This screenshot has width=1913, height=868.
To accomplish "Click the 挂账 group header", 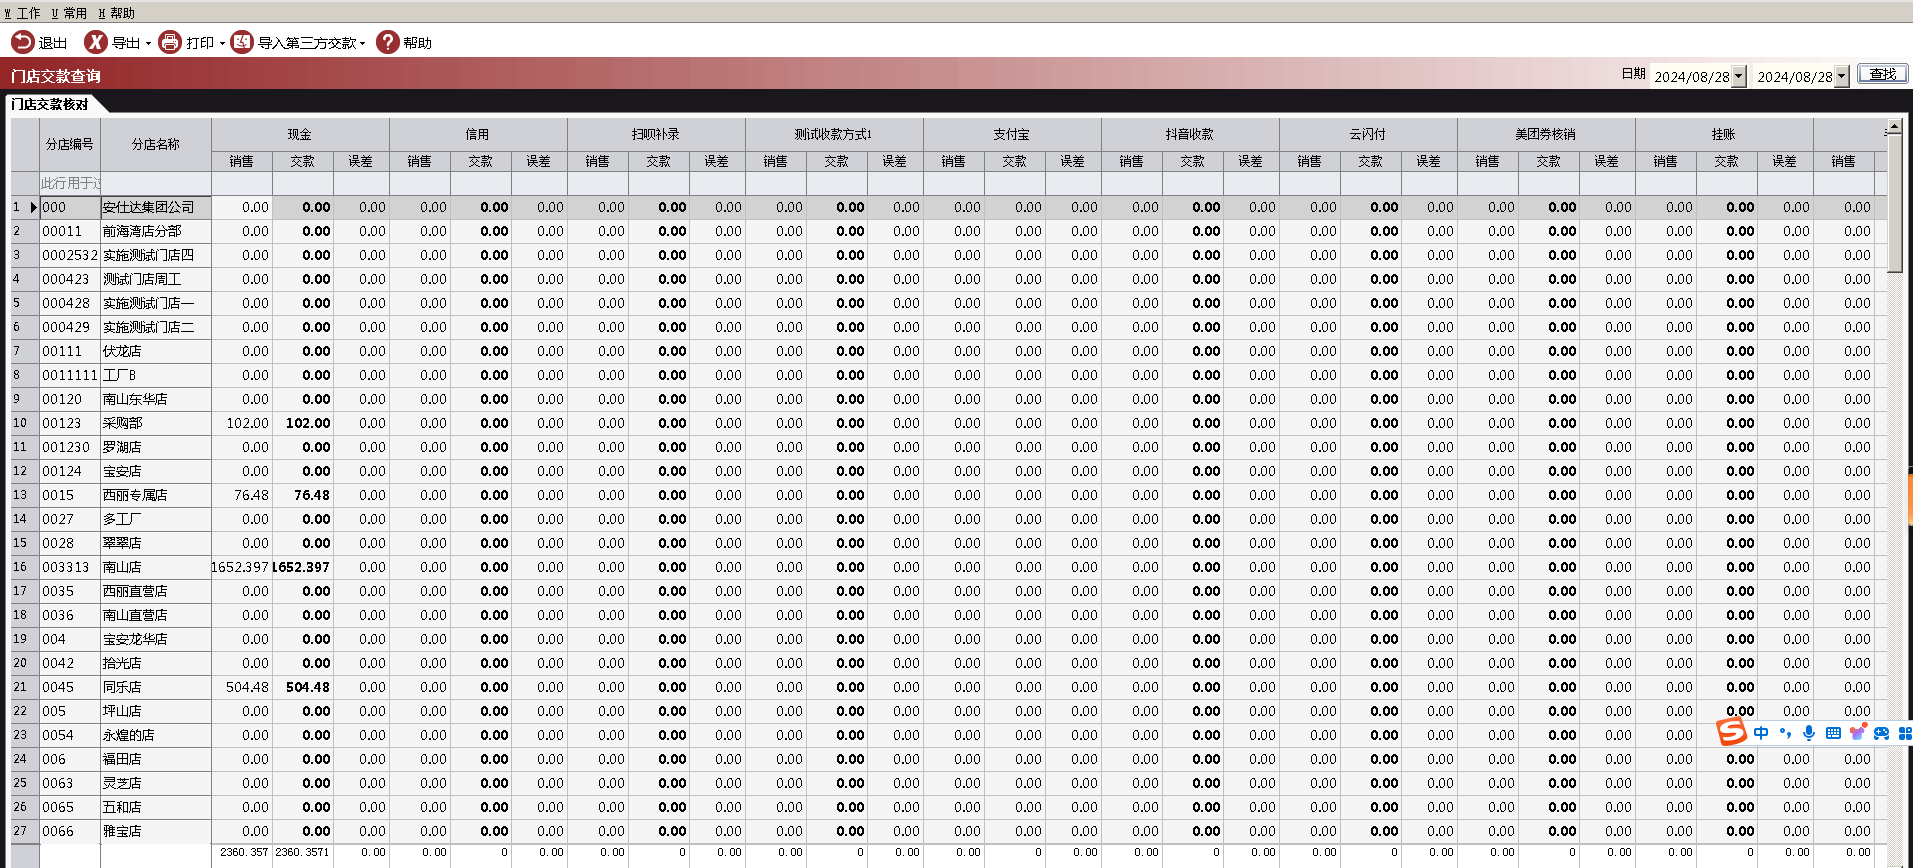I will (x=1724, y=134).
